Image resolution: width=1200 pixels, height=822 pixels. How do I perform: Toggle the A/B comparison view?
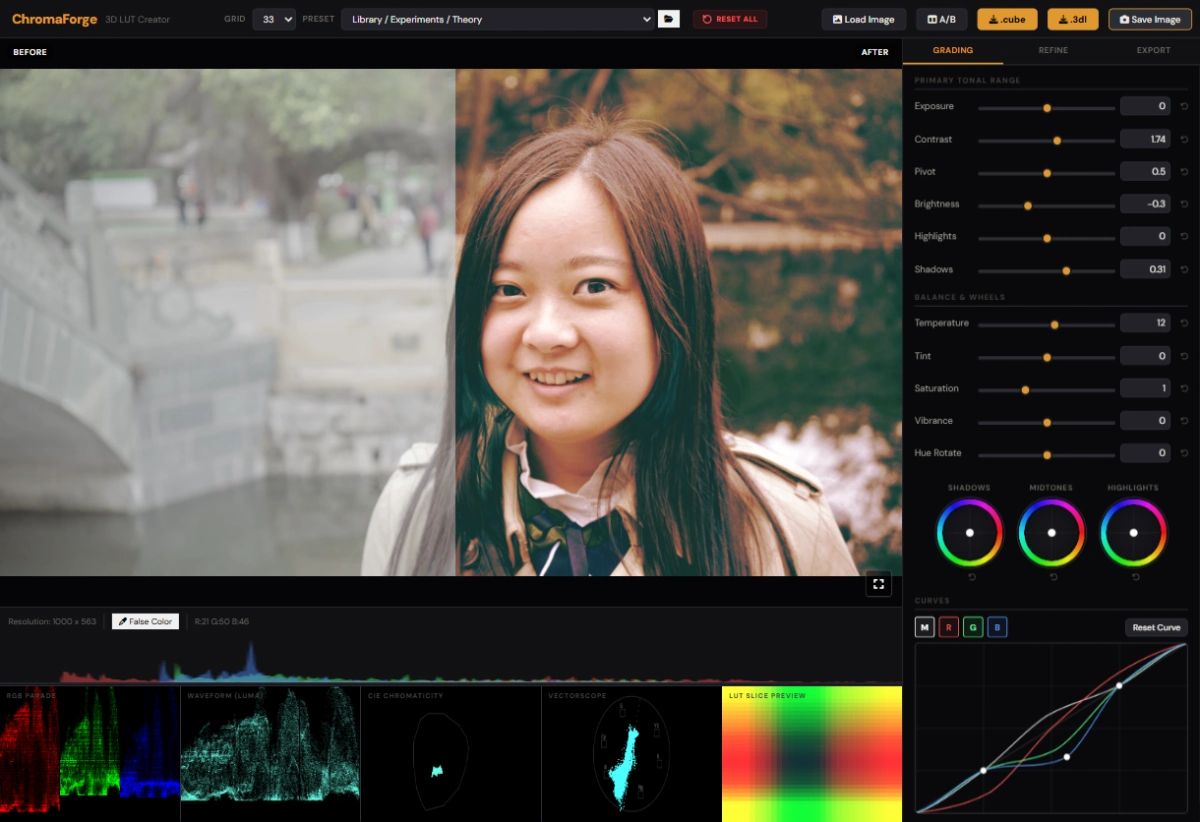coord(942,19)
